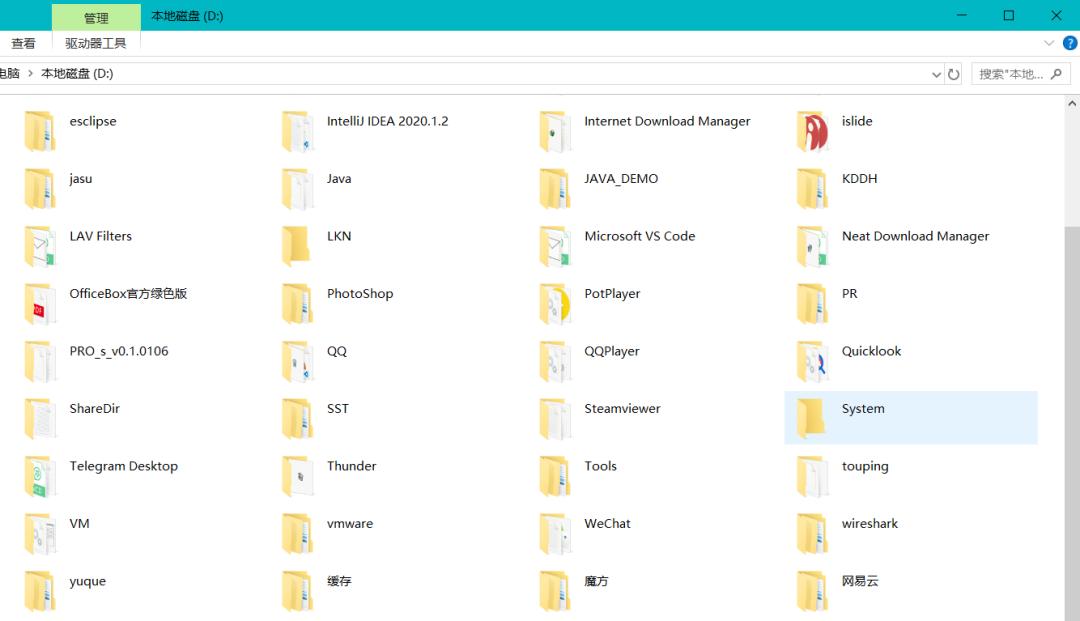Open the Telegram Desktop folder
This screenshot has width=1080, height=621.
[x=123, y=466]
